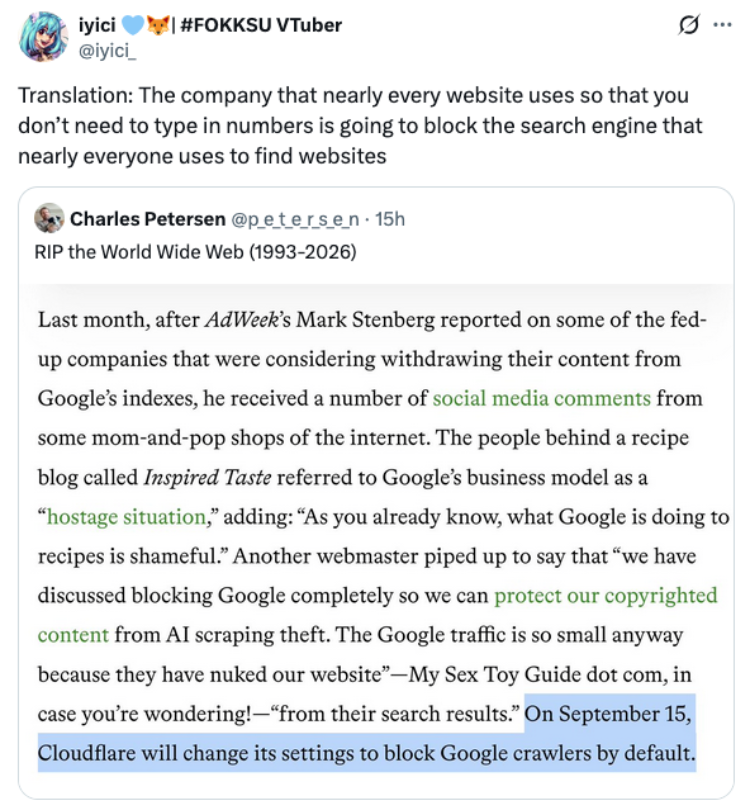
Task: Follow the 'hostage situation' green link
Action: 127,517
